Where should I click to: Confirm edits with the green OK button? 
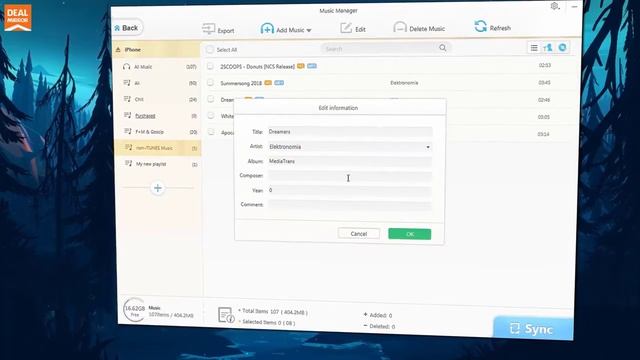[x=410, y=234]
